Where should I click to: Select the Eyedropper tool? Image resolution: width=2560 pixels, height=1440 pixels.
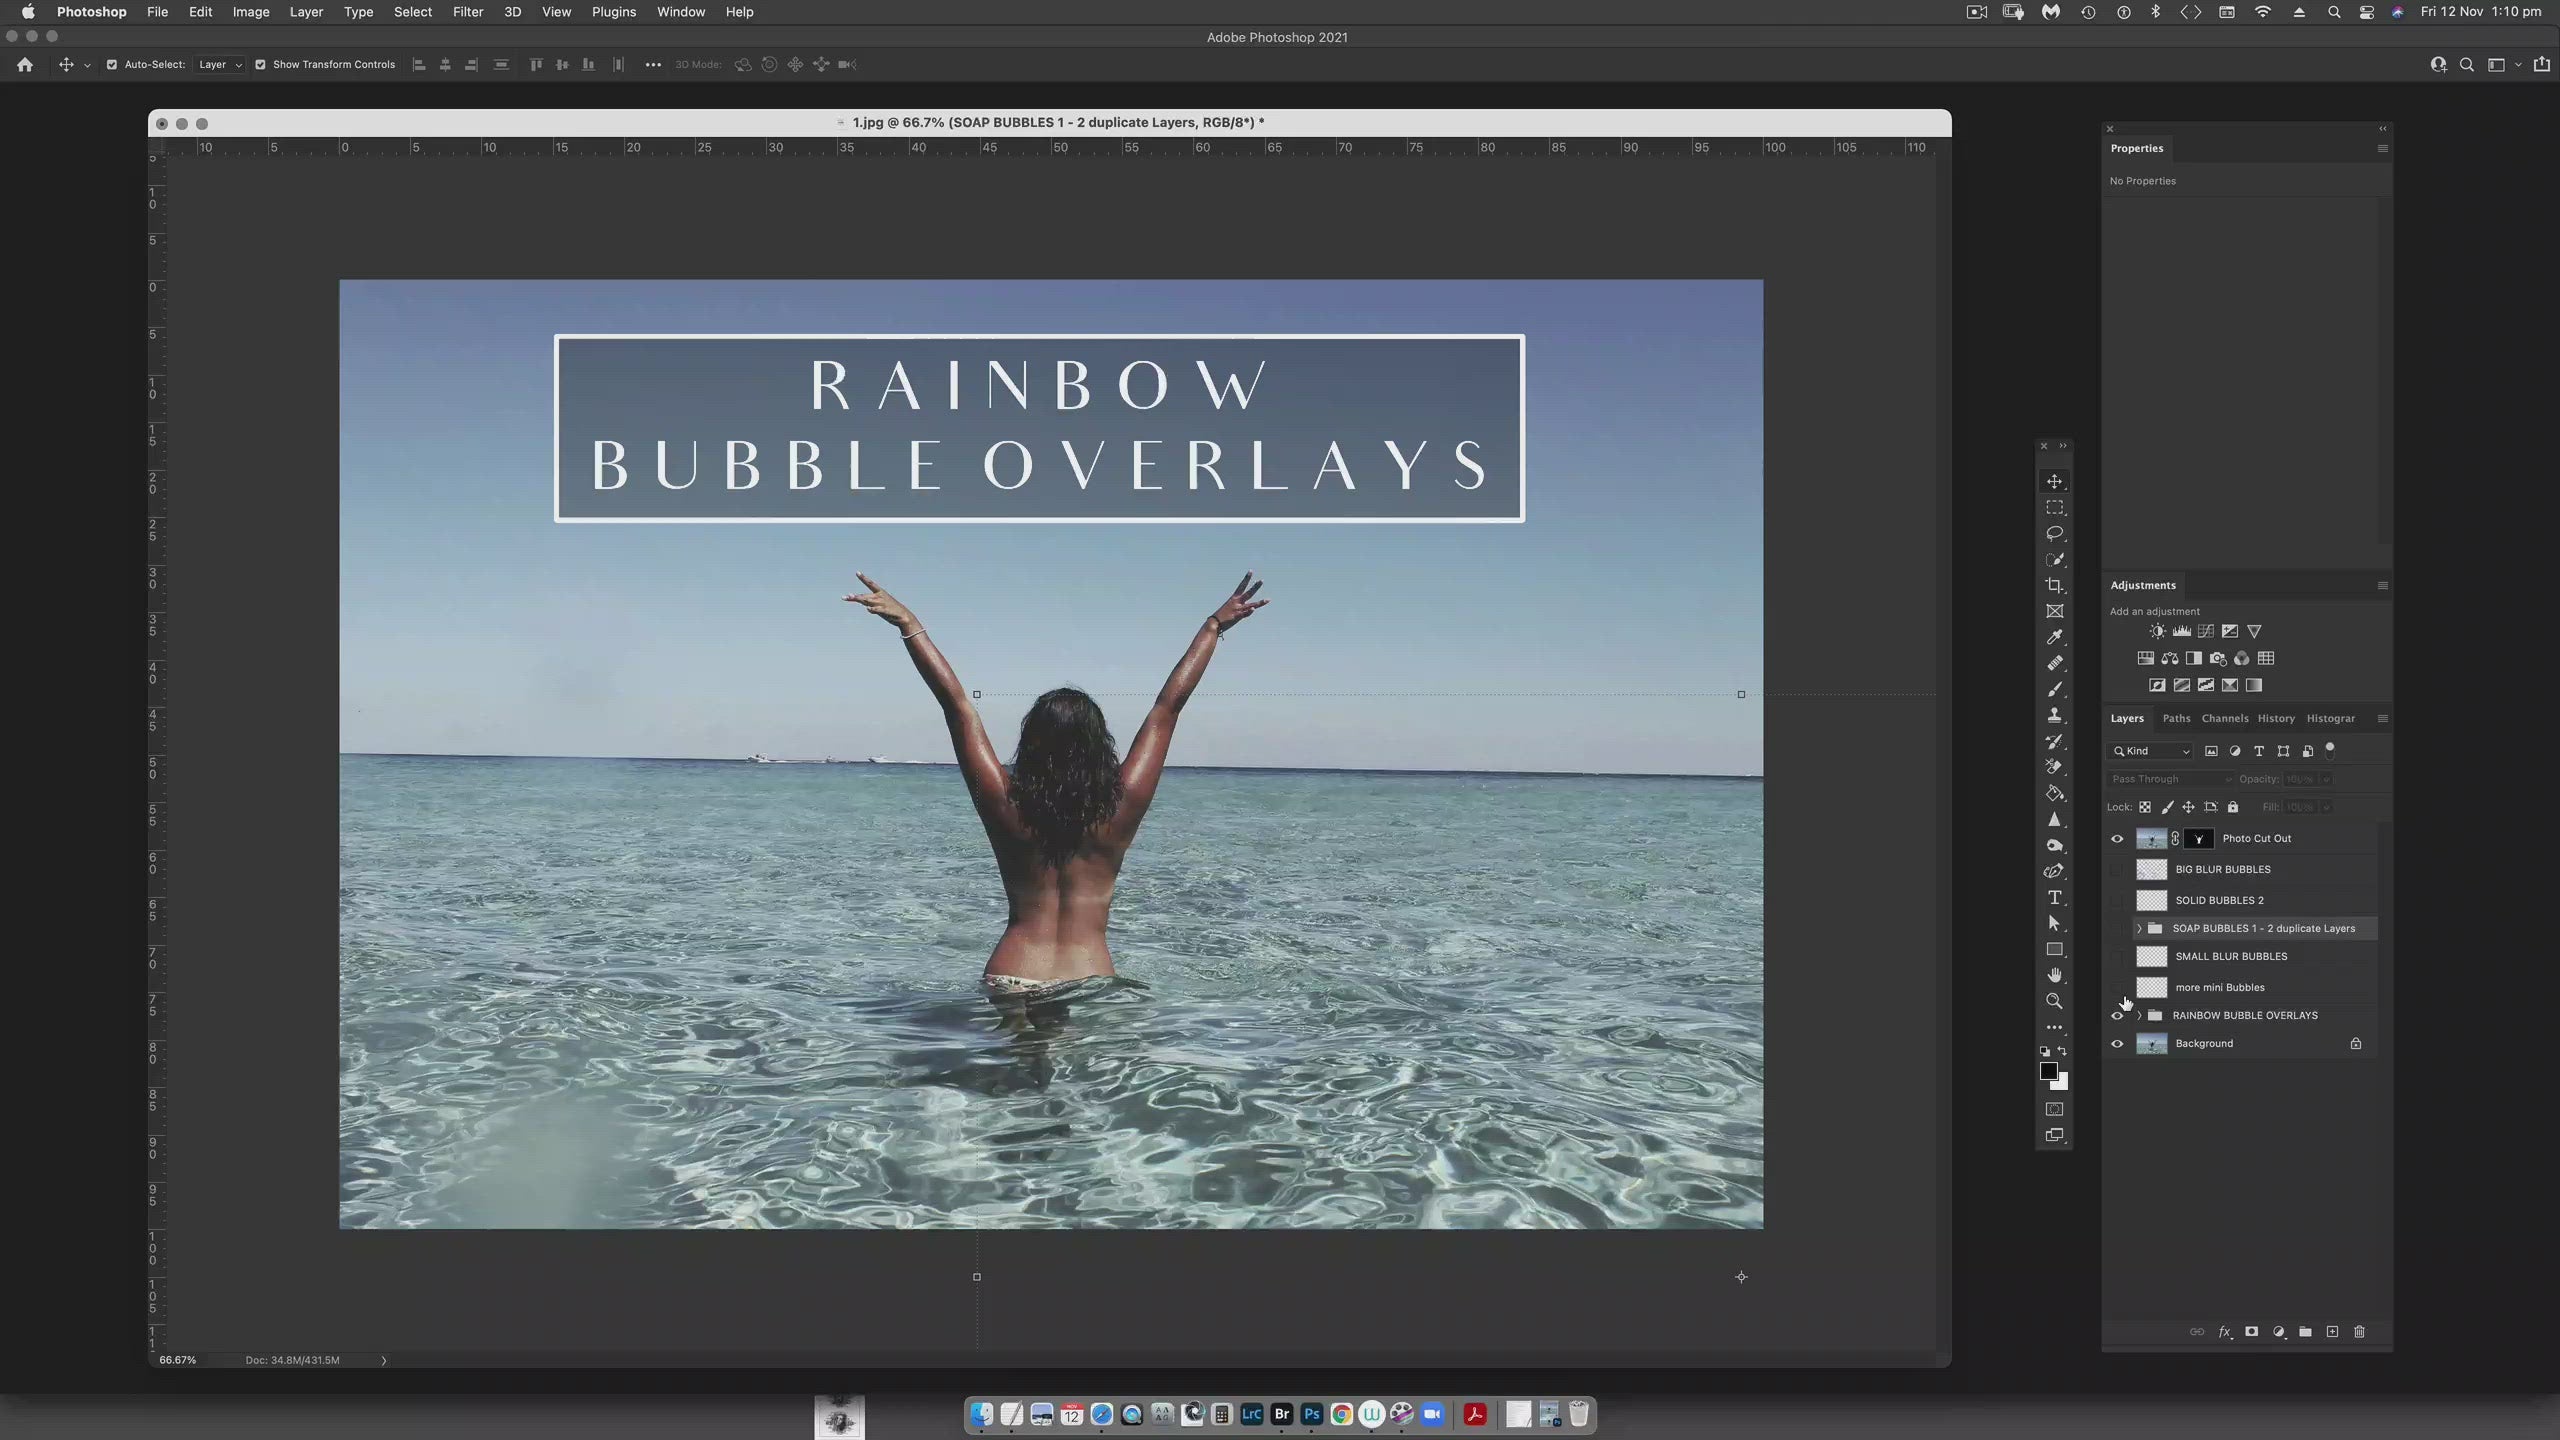[2055, 637]
